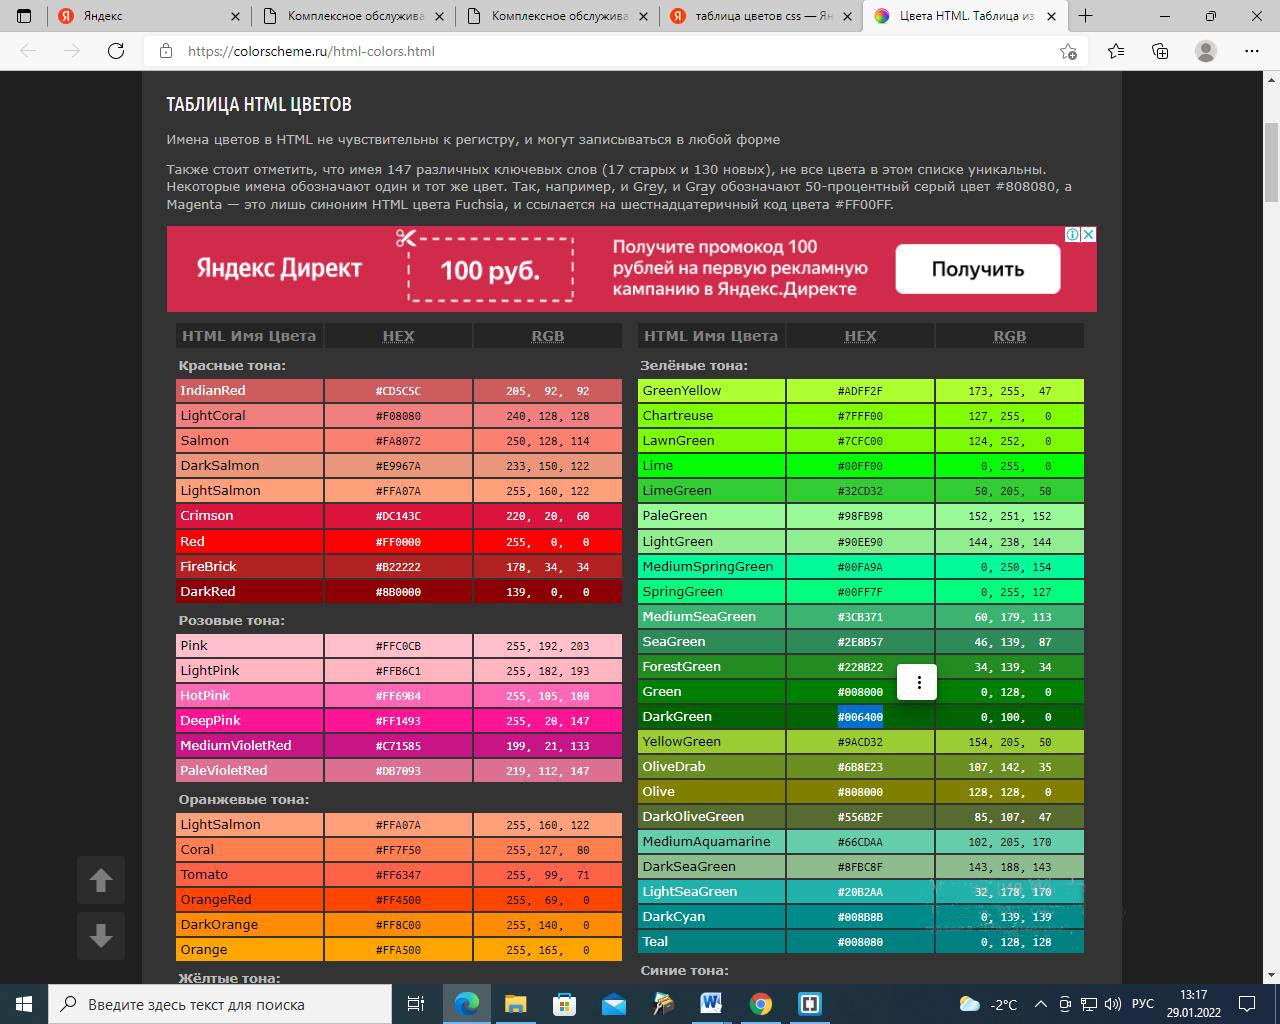Switch to the Яндекс tab
Image resolution: width=1280 pixels, height=1024 pixels.
140,16
